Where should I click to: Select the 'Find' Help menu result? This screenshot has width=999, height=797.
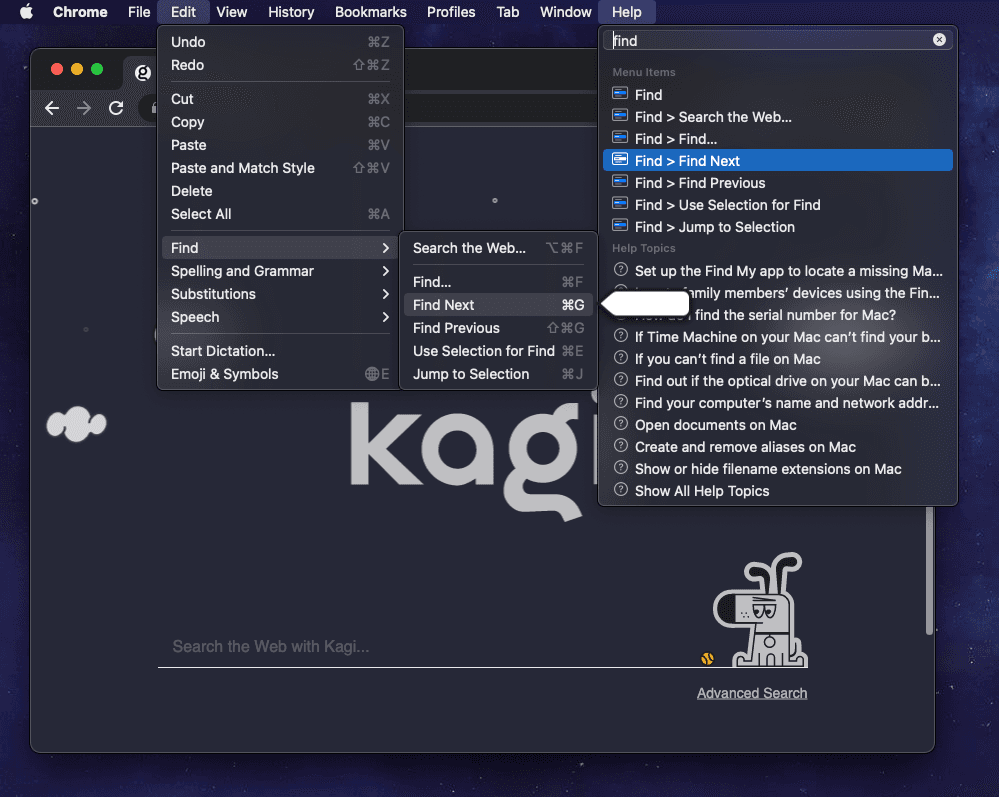coord(778,94)
